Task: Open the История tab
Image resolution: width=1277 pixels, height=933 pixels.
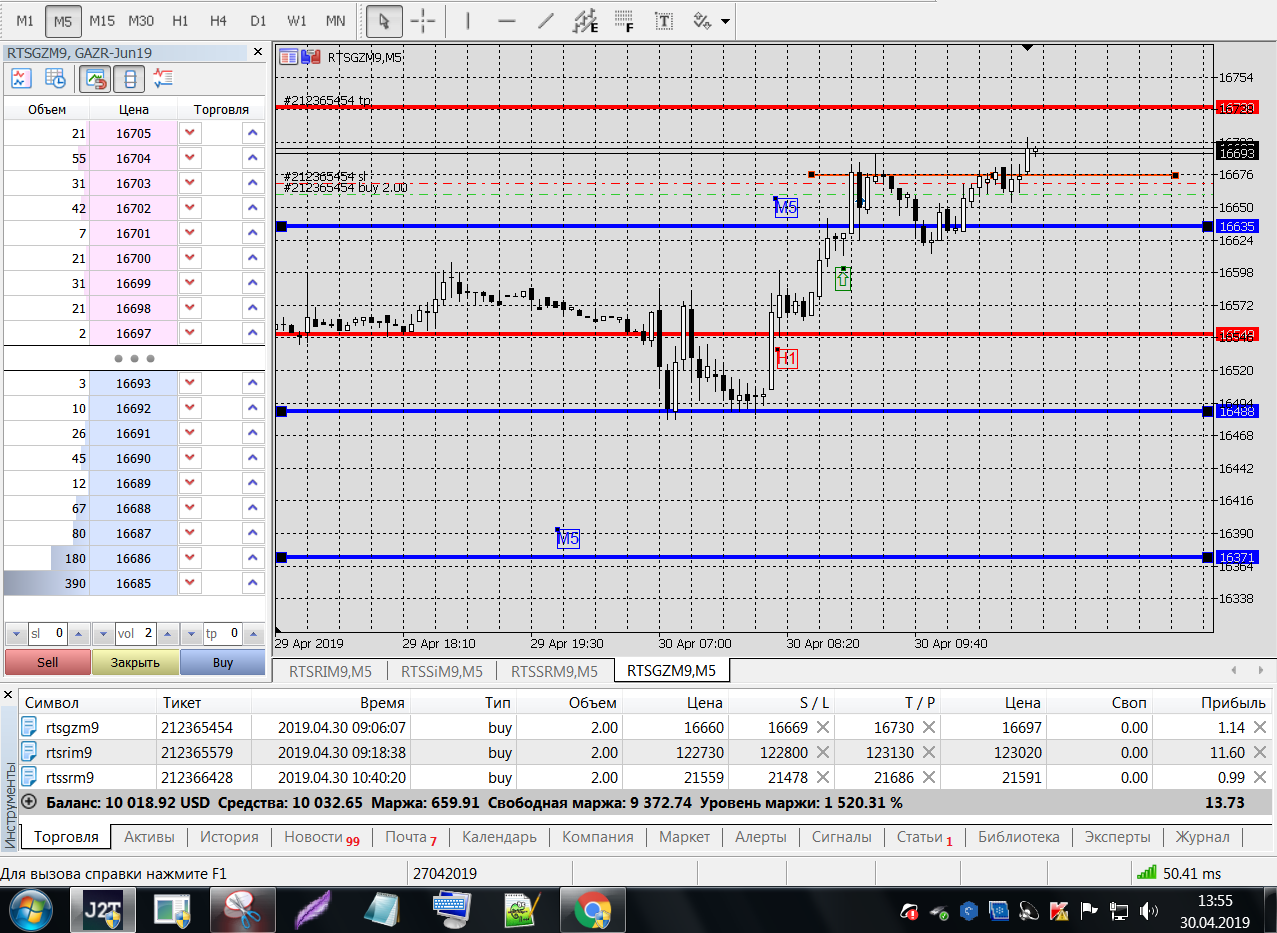Action: [229, 837]
